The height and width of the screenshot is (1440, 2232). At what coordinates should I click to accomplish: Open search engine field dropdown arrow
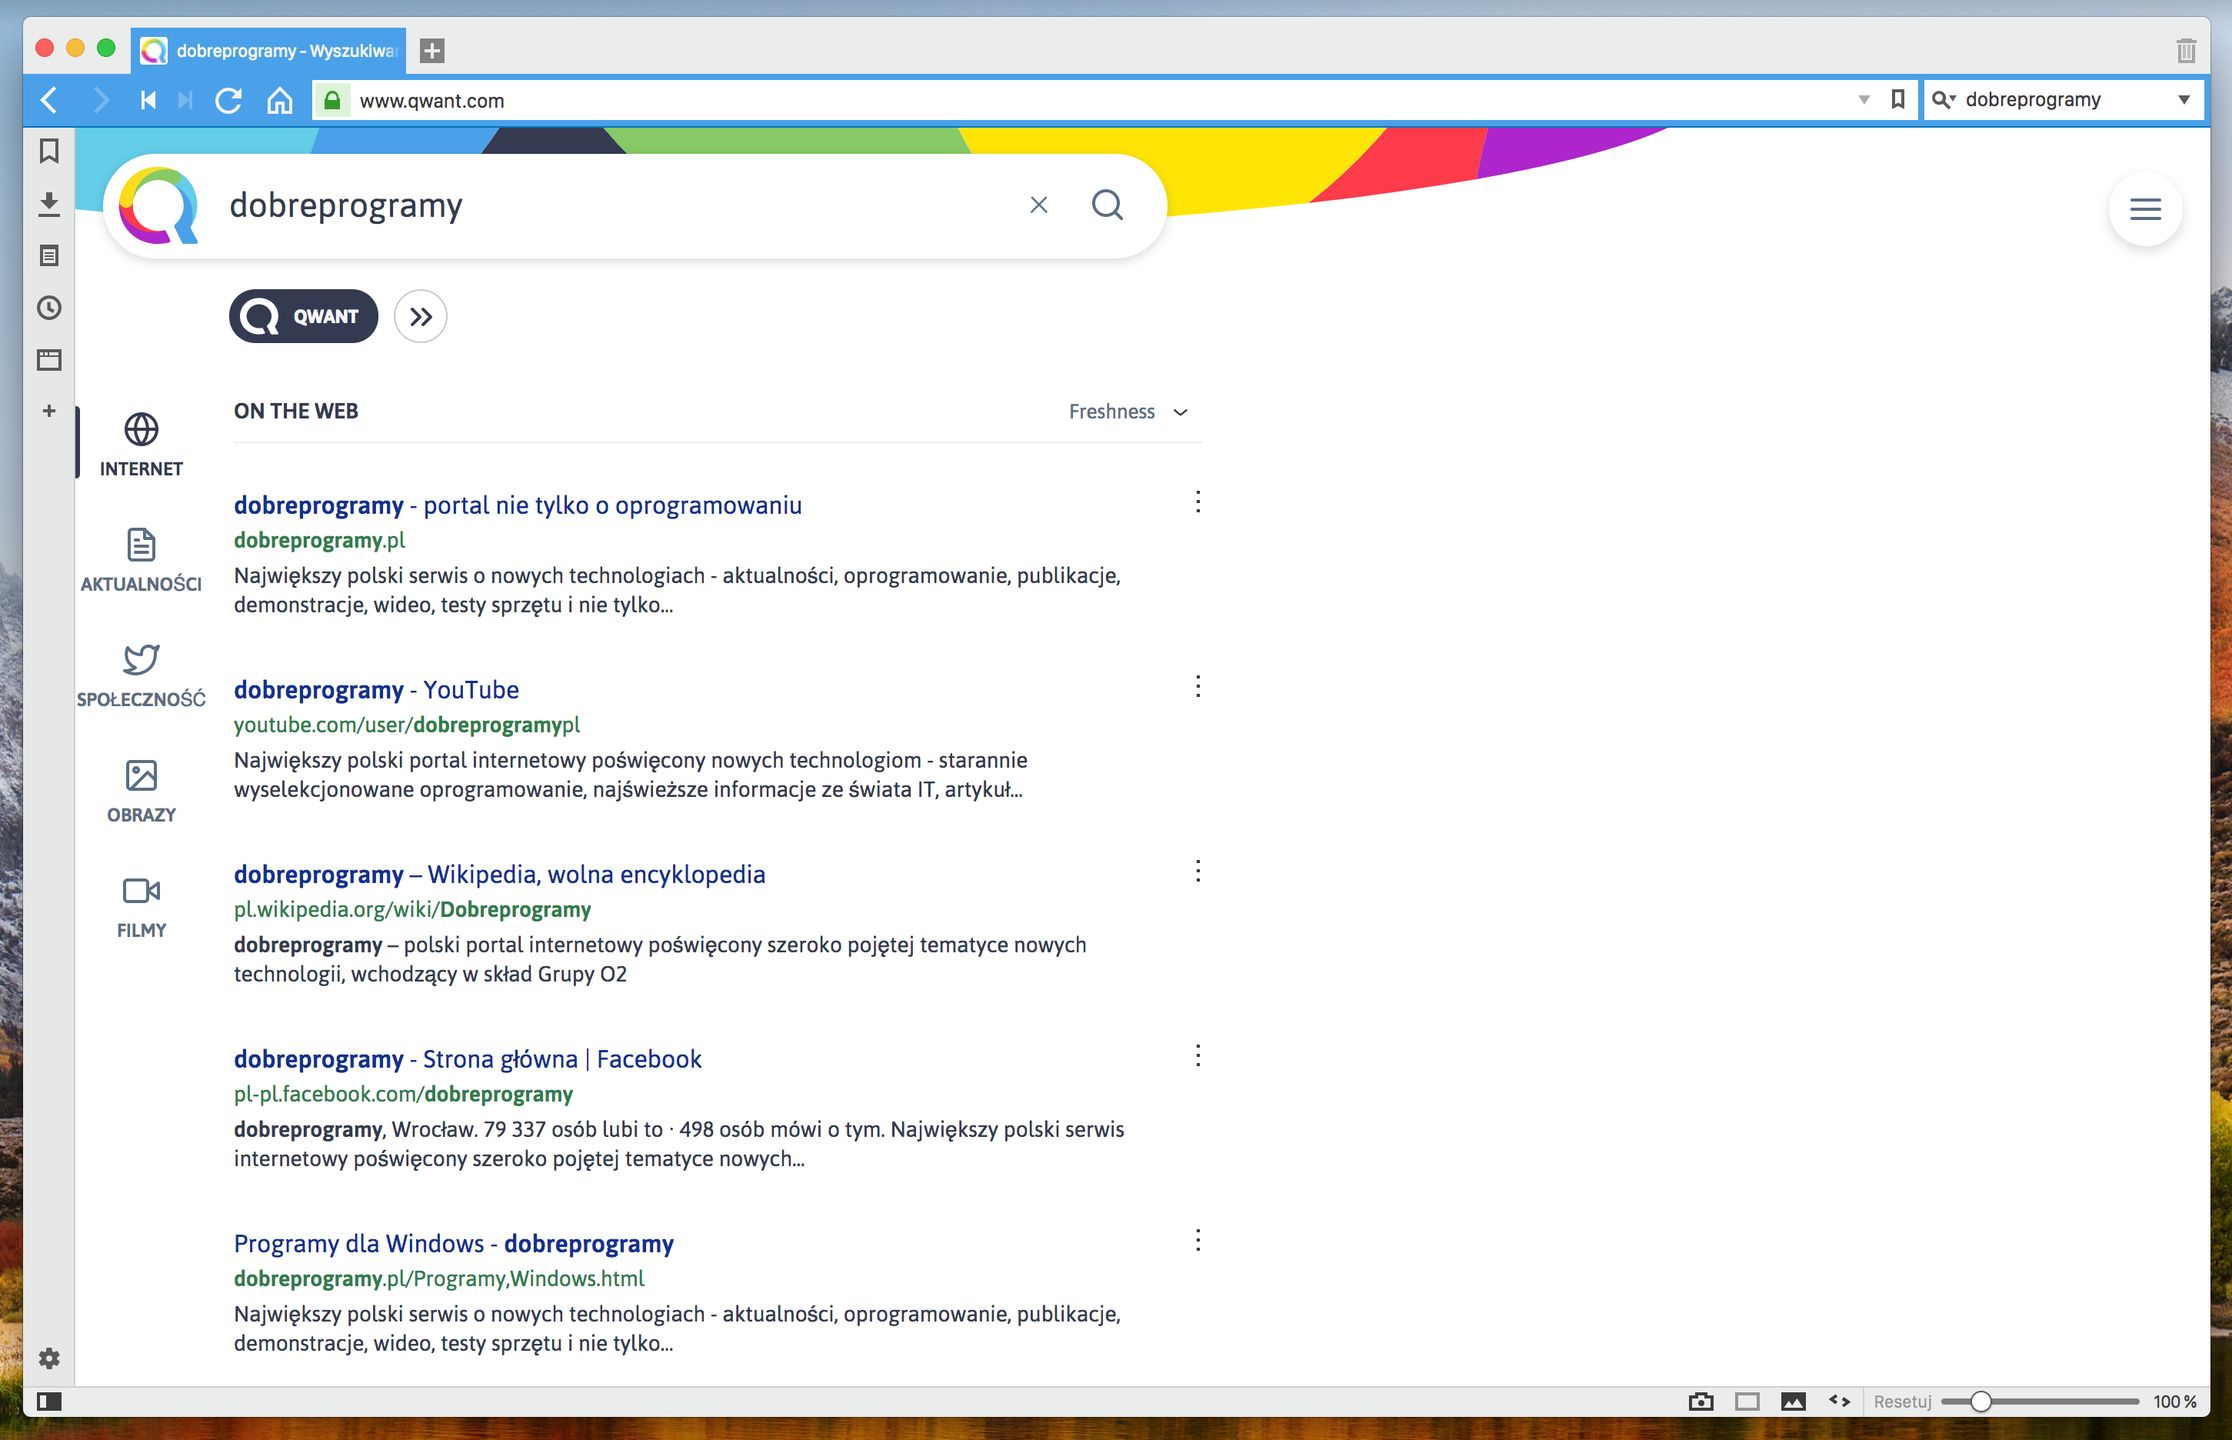click(2184, 100)
